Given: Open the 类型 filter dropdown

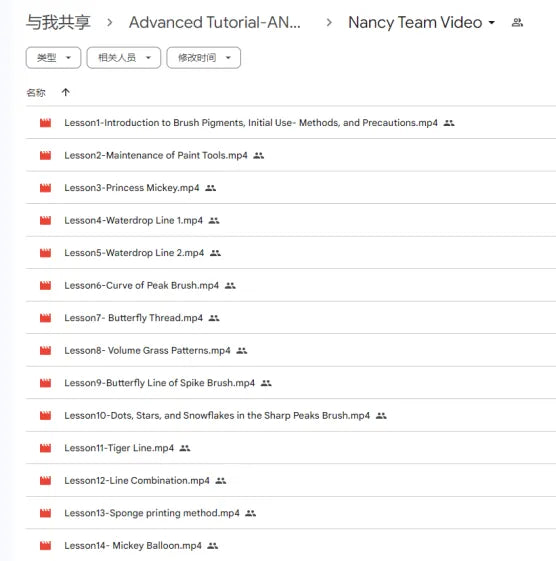Looking at the screenshot, I should (53, 58).
